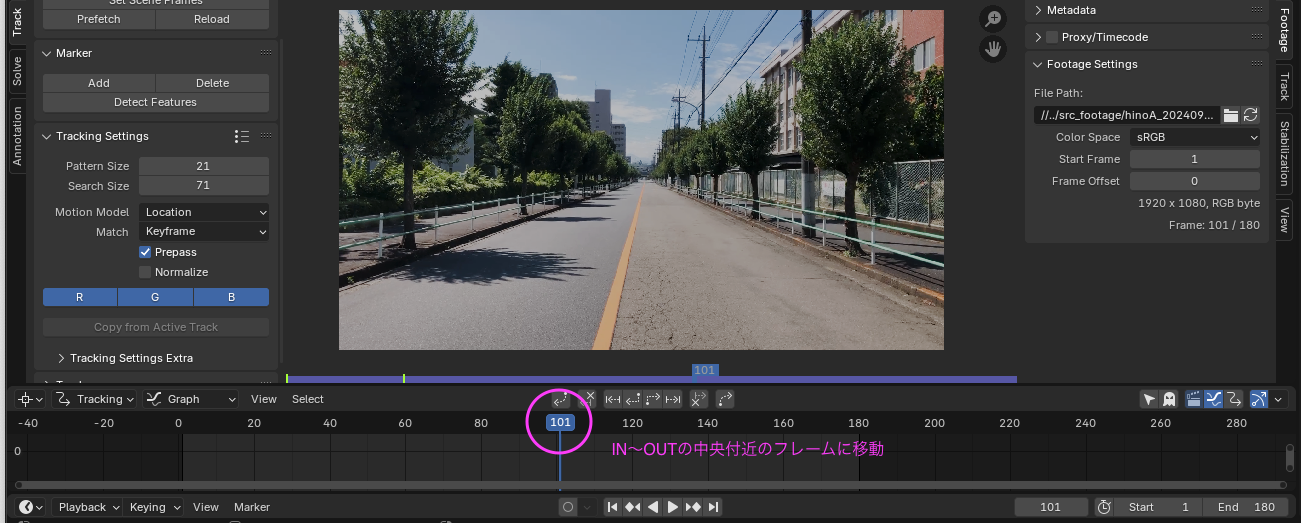The width and height of the screenshot is (1301, 523).
Task: Jump to the next keyframe
Action: [693, 507]
